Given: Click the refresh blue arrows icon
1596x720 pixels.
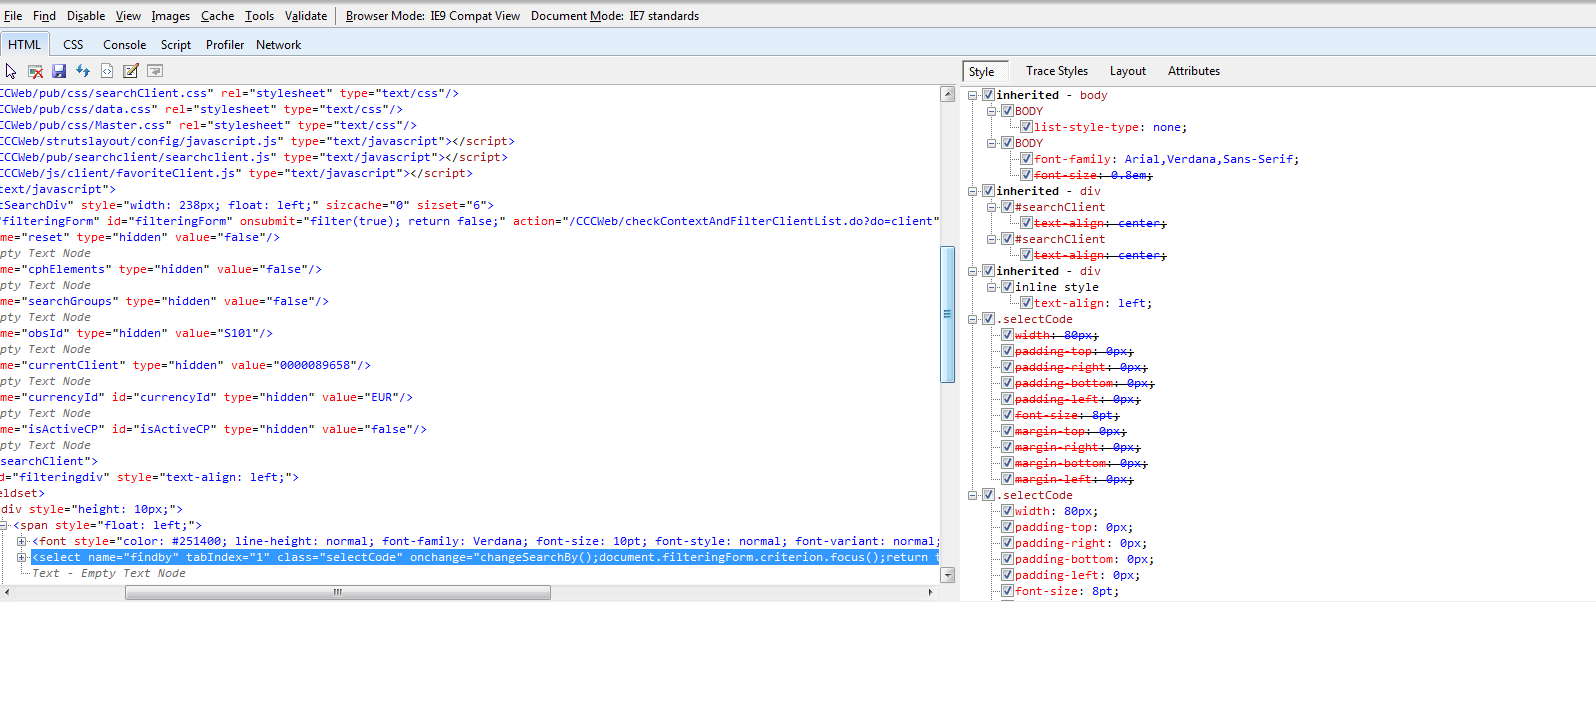Looking at the screenshot, I should click(x=83, y=71).
